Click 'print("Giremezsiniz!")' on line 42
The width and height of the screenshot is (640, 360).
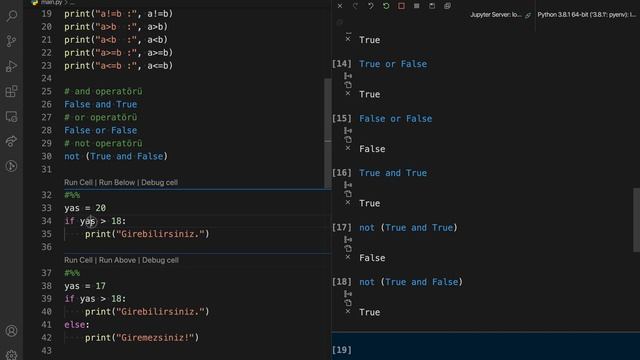(142, 338)
